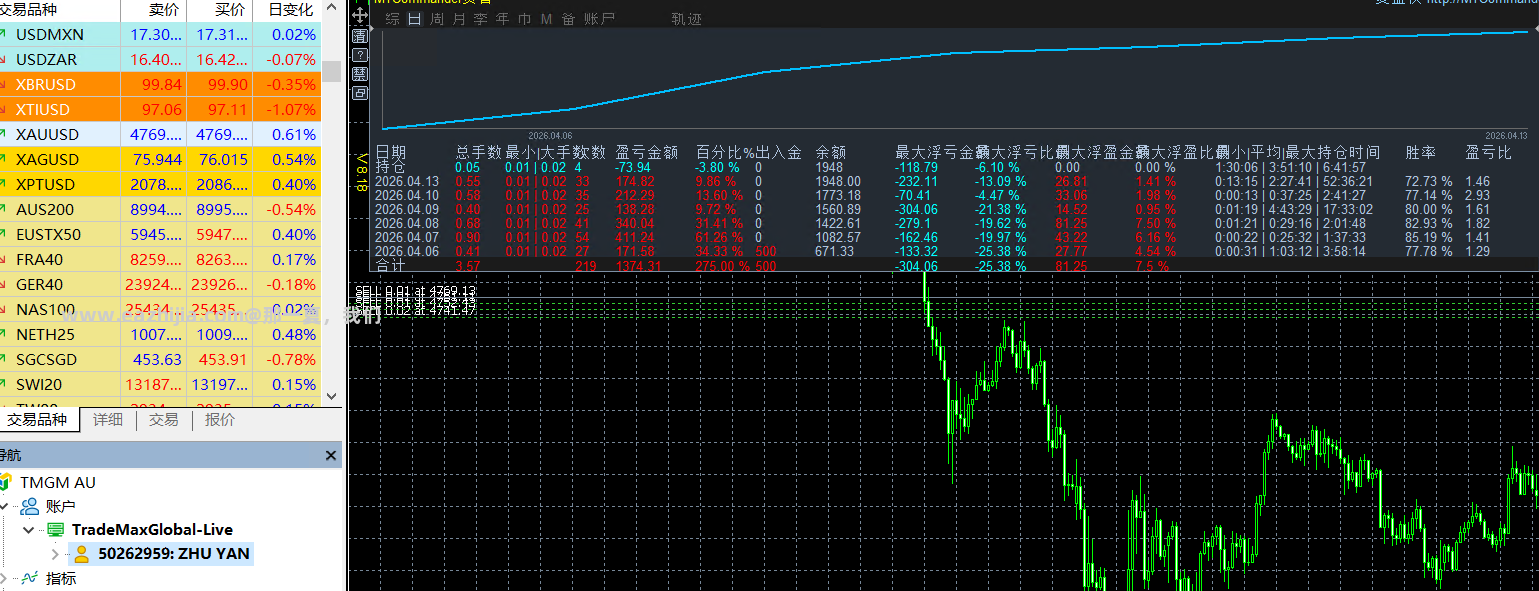The image size is (1539, 591).
Task: Select the 周 weekly period toggle
Action: pyautogui.click(x=437, y=19)
